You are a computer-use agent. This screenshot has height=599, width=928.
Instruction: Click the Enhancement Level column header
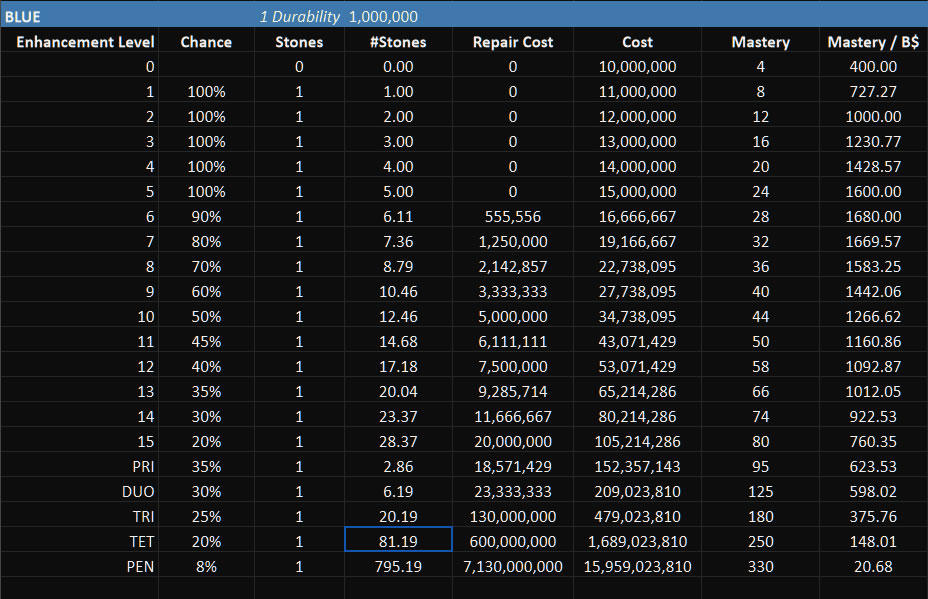click(x=85, y=42)
